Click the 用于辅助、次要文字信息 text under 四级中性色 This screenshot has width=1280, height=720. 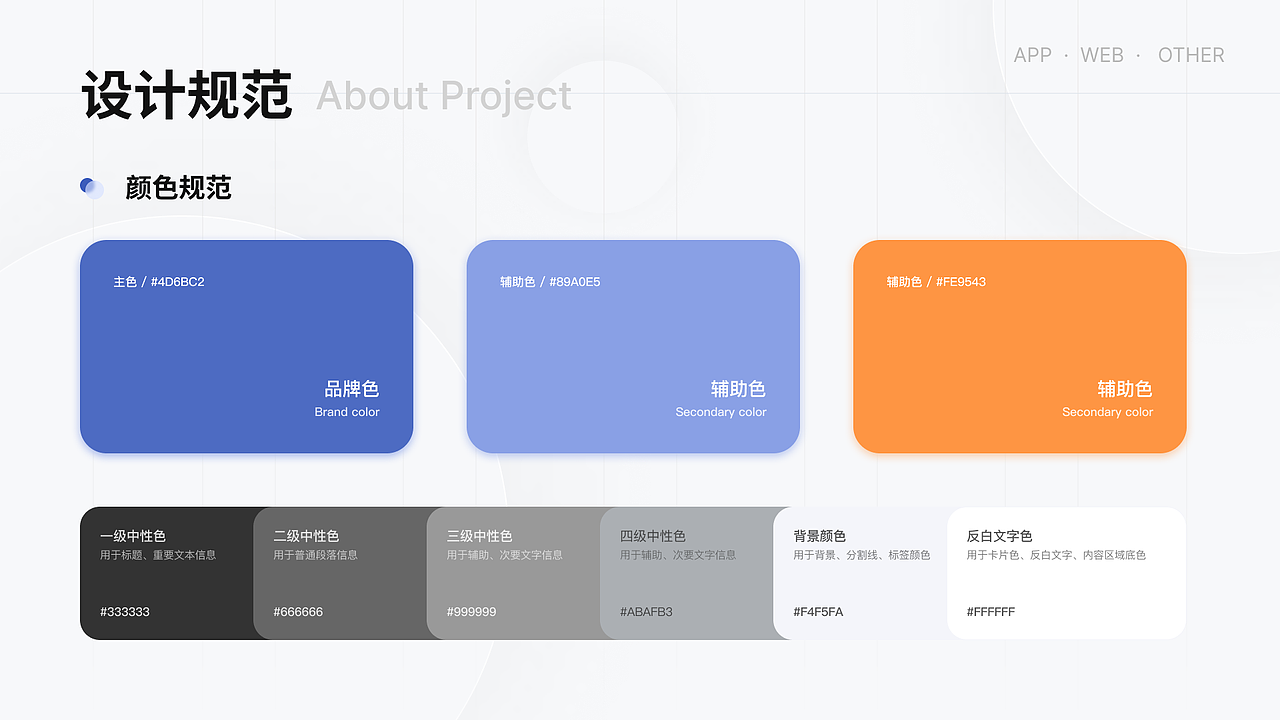pos(678,555)
